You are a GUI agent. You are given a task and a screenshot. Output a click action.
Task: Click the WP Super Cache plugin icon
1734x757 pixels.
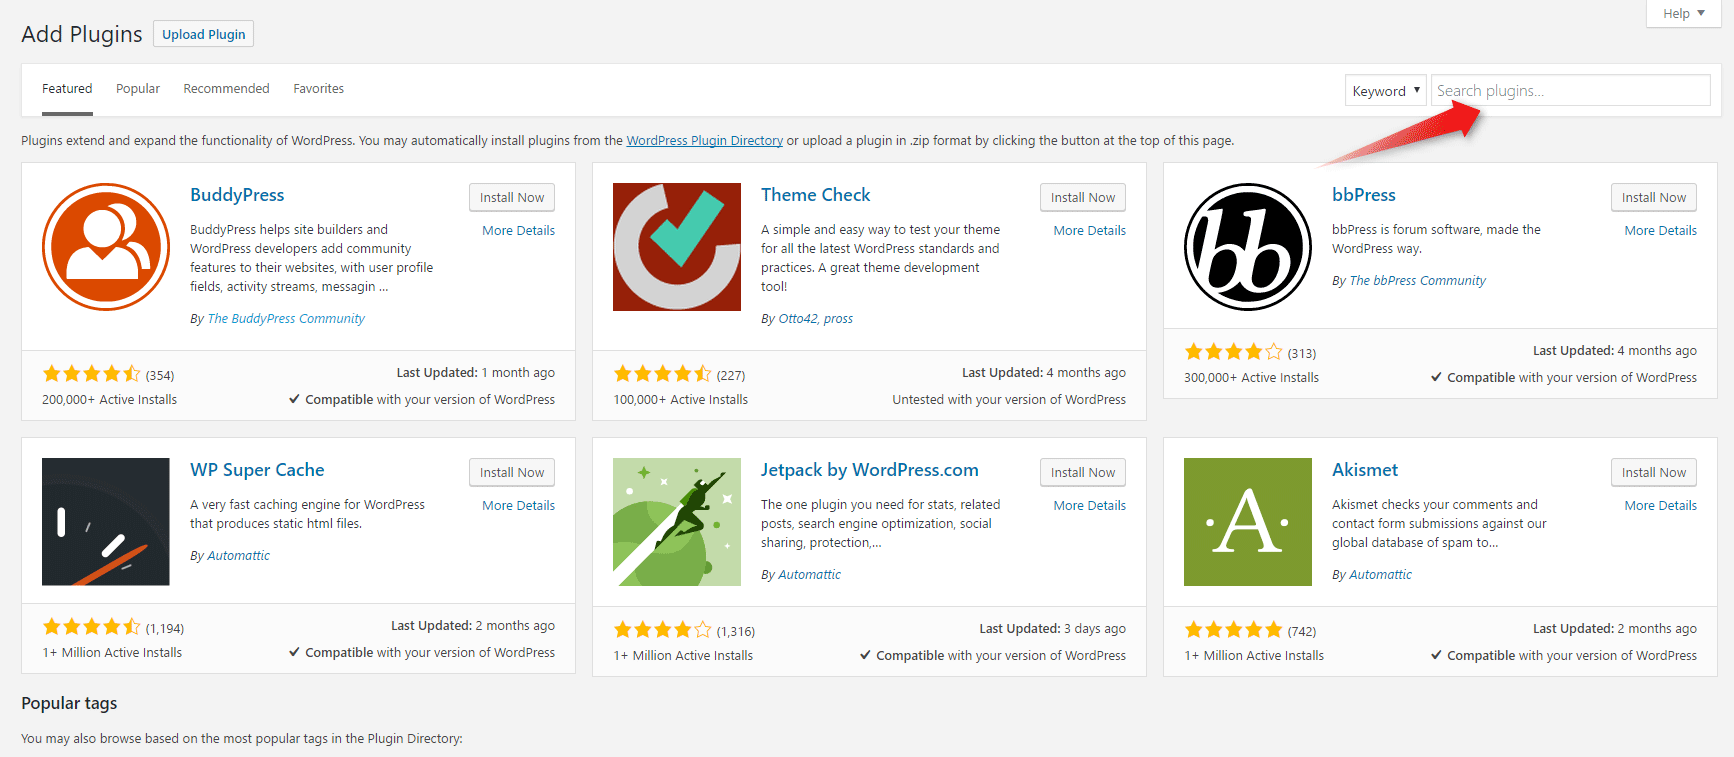click(x=106, y=522)
